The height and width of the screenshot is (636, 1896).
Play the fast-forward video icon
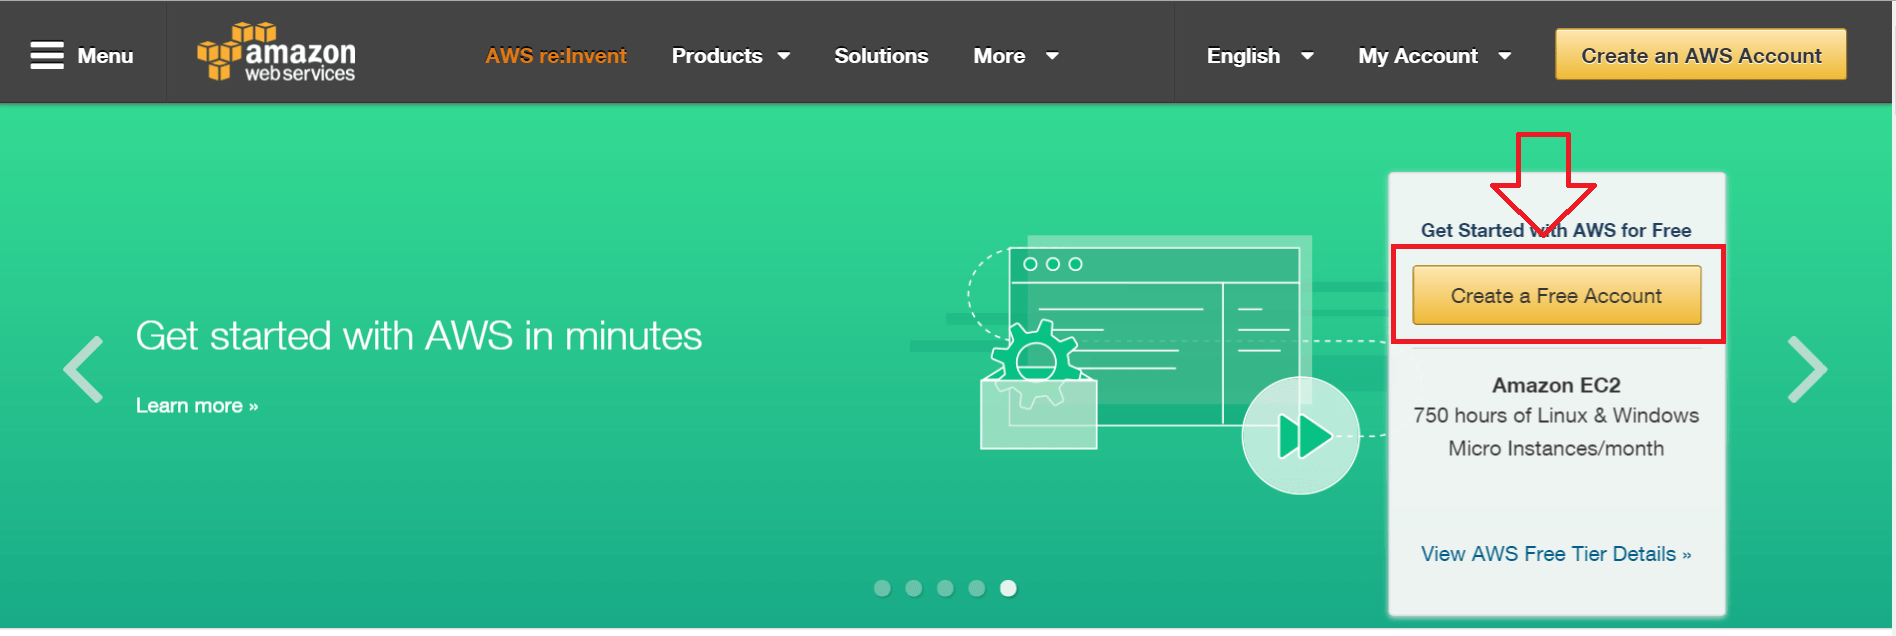coord(1301,436)
